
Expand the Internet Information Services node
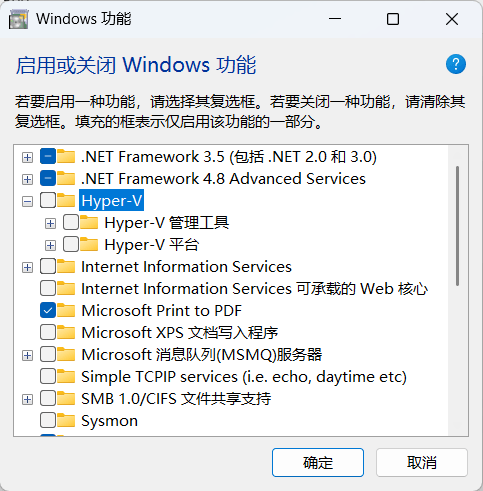(27, 267)
